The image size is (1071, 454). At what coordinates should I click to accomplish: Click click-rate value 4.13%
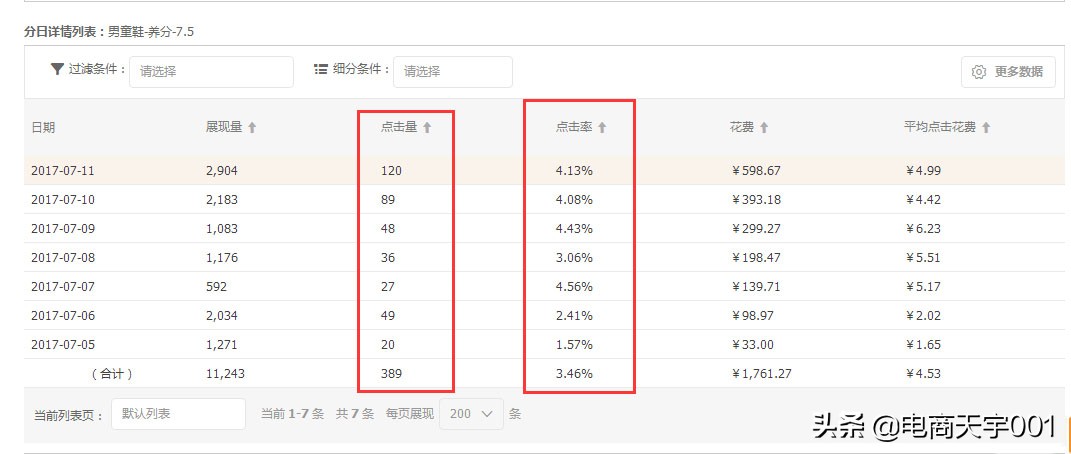click(x=574, y=171)
